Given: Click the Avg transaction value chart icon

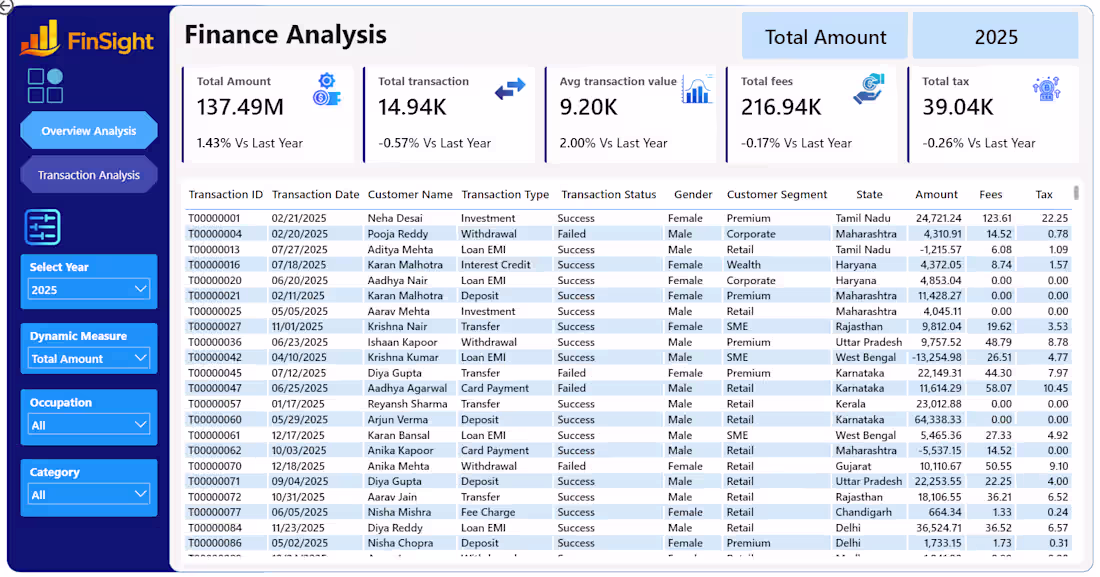Looking at the screenshot, I should [697, 90].
